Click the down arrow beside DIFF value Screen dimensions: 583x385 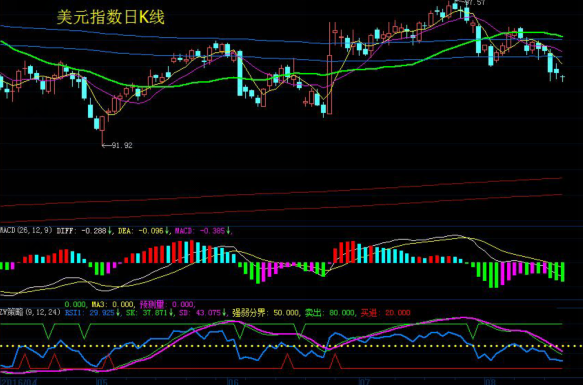[x=110, y=231]
